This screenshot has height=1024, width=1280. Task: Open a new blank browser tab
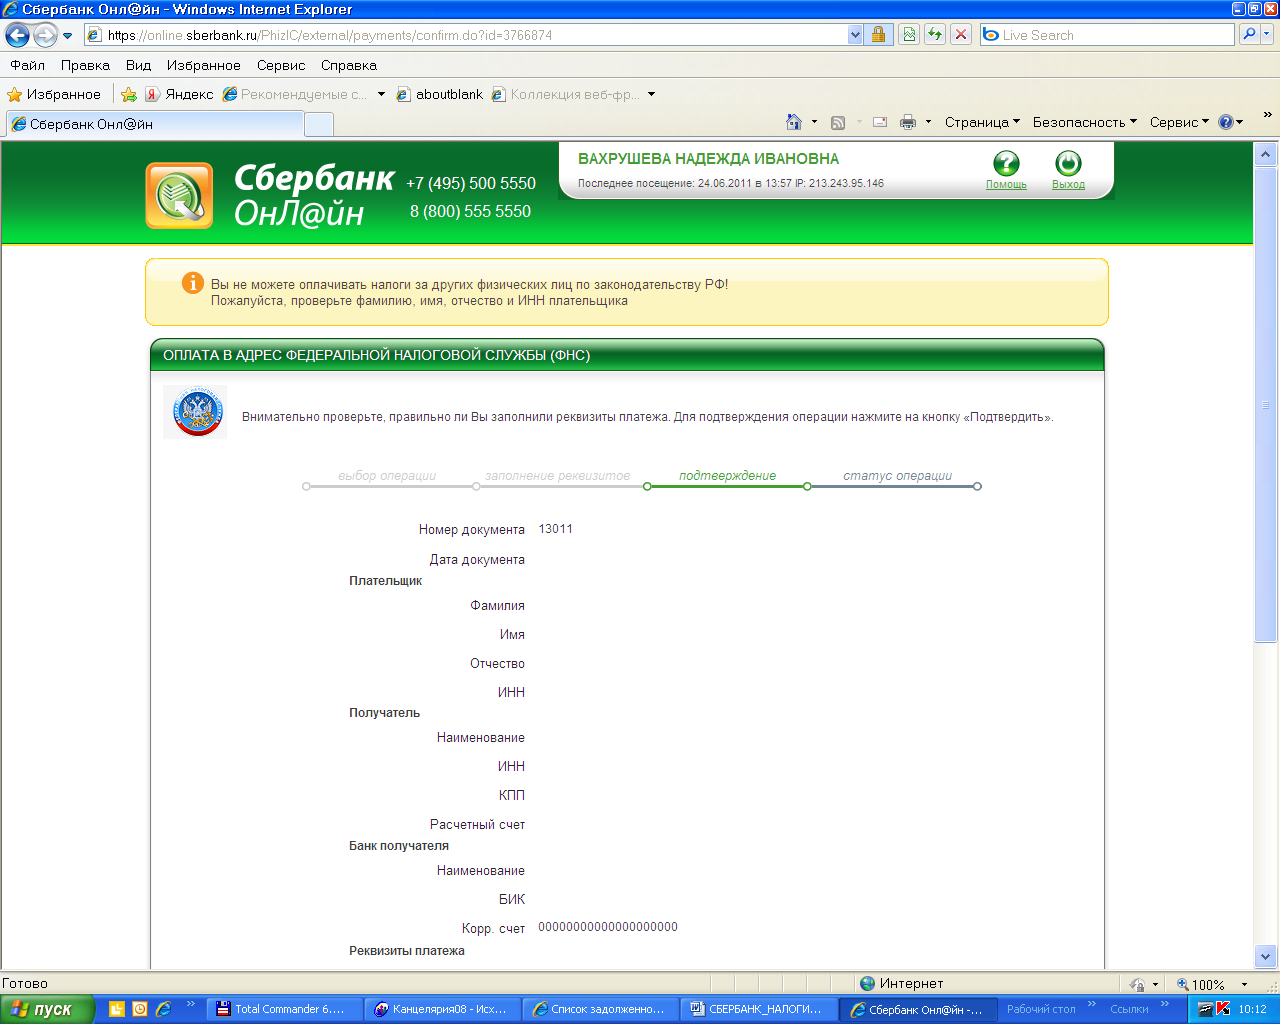point(318,124)
